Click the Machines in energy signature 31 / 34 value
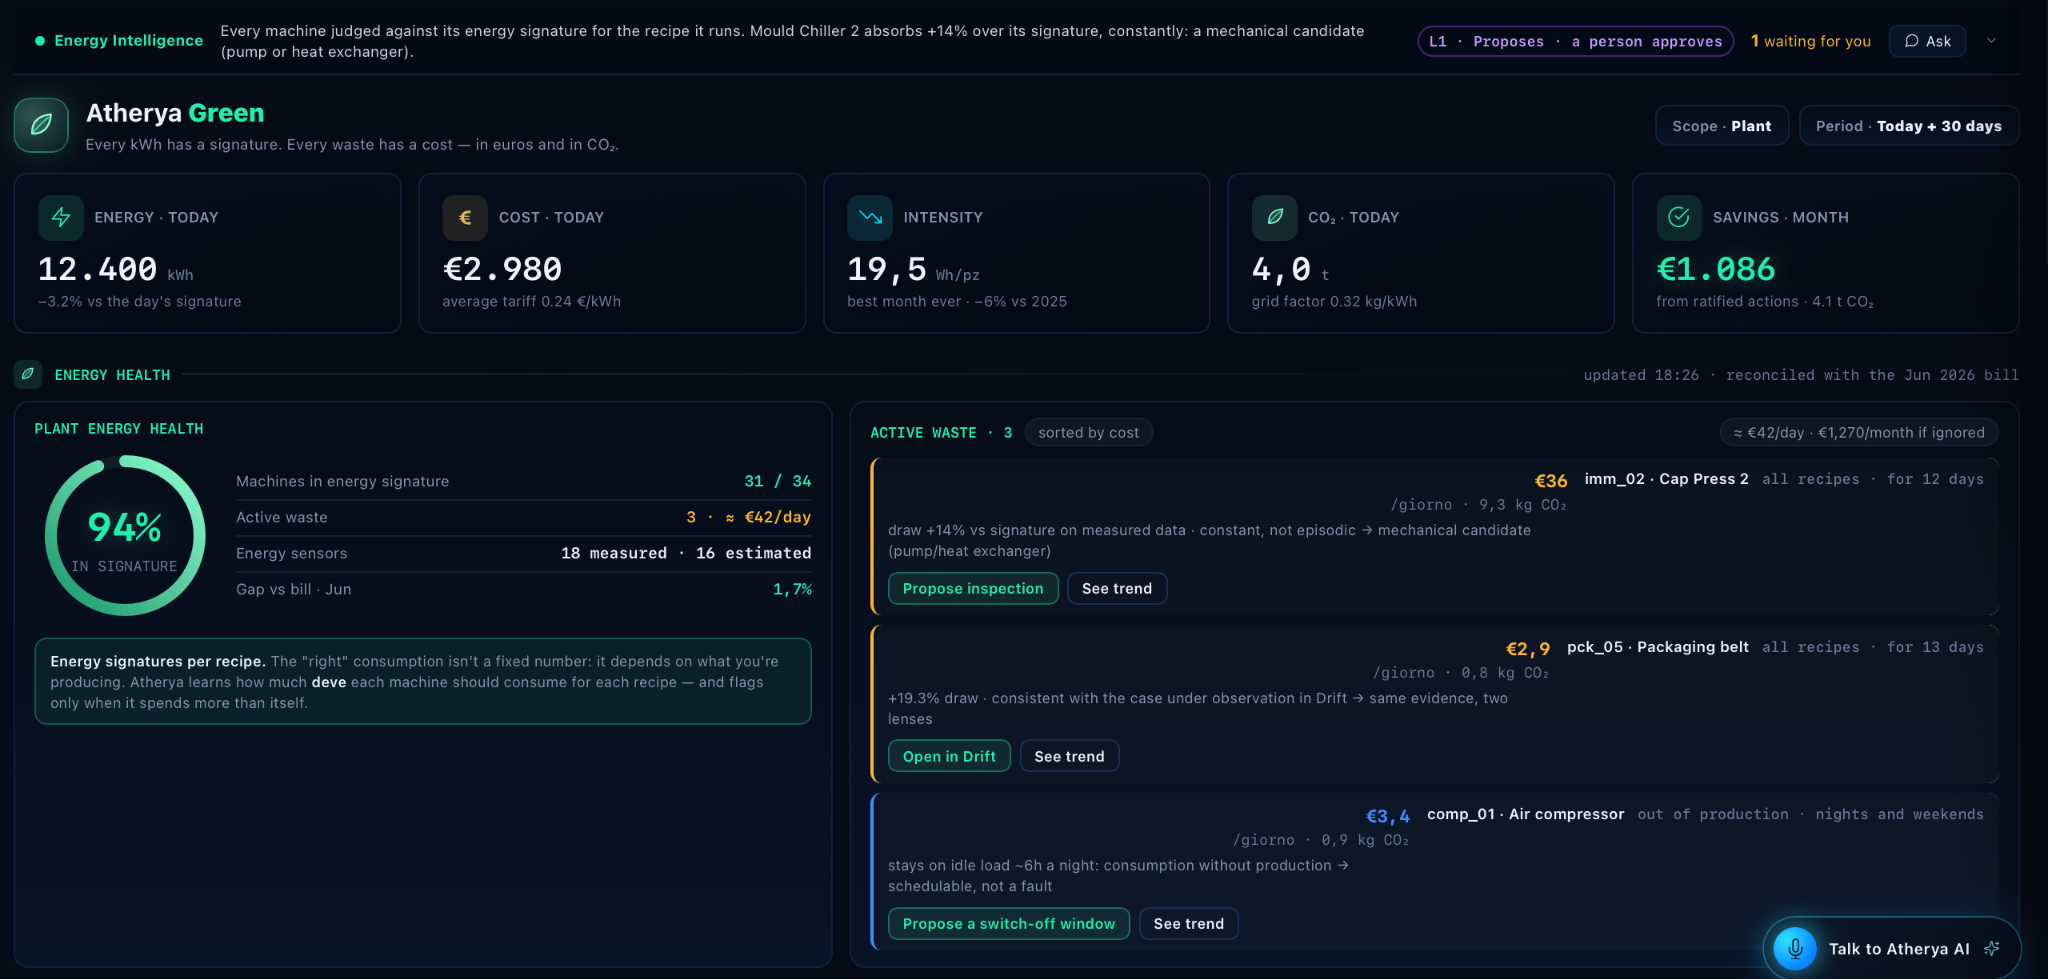Image resolution: width=2048 pixels, height=979 pixels. tap(777, 481)
